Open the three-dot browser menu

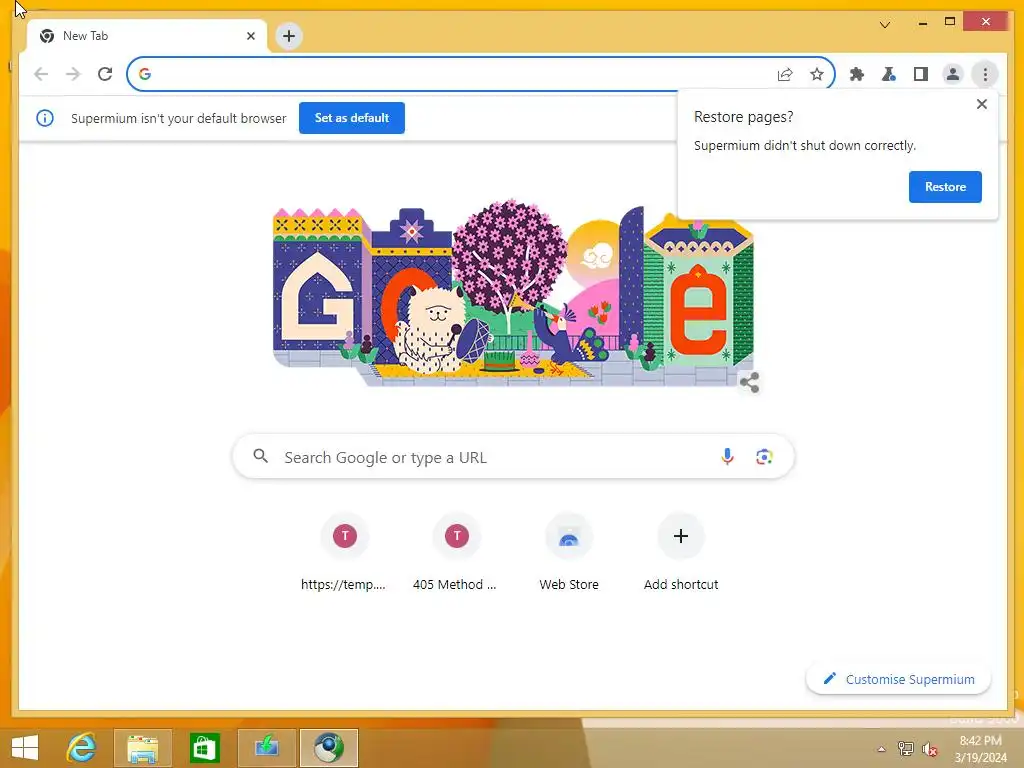coord(985,74)
